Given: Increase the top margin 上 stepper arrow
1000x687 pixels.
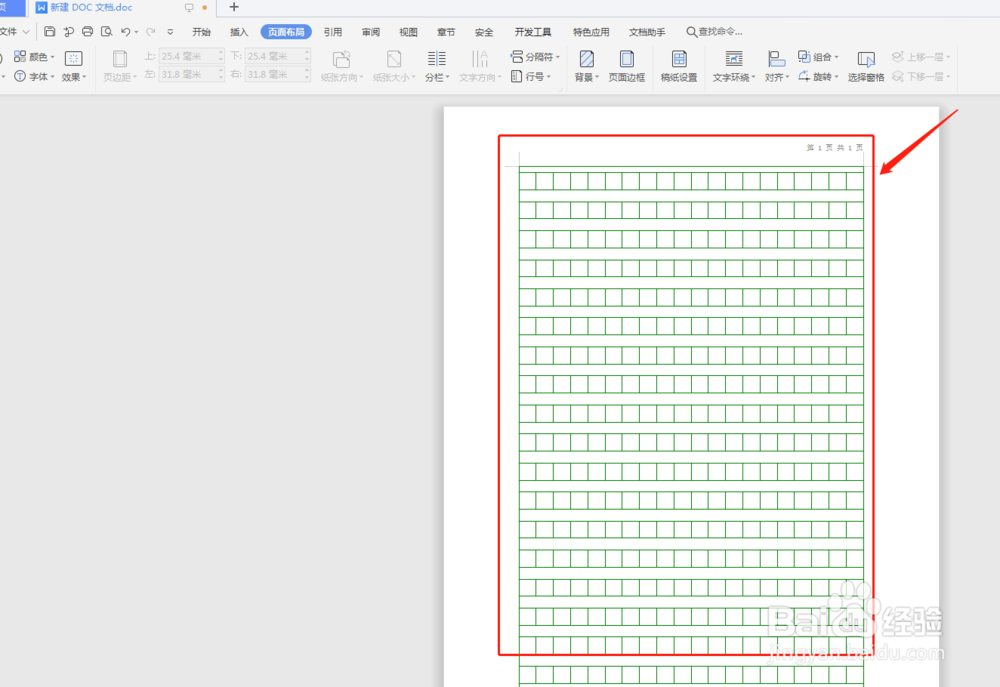Looking at the screenshot, I should [x=221, y=53].
